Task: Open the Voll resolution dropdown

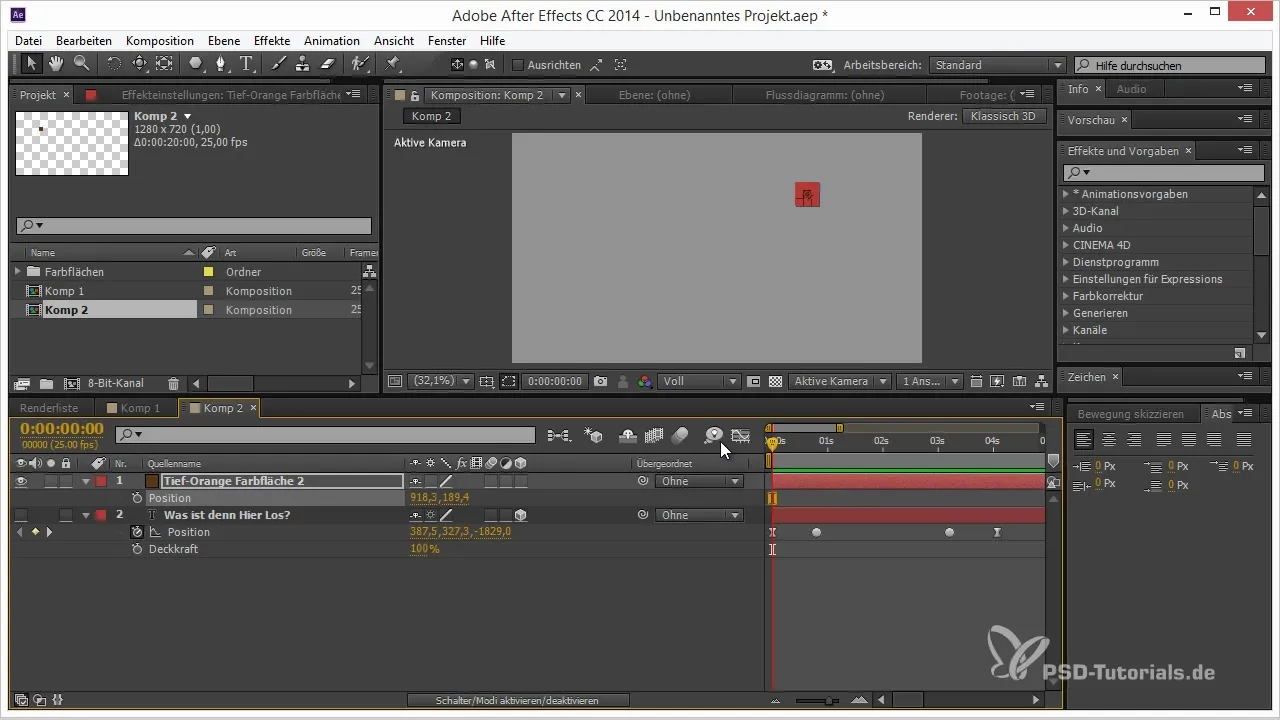Action: tap(700, 381)
